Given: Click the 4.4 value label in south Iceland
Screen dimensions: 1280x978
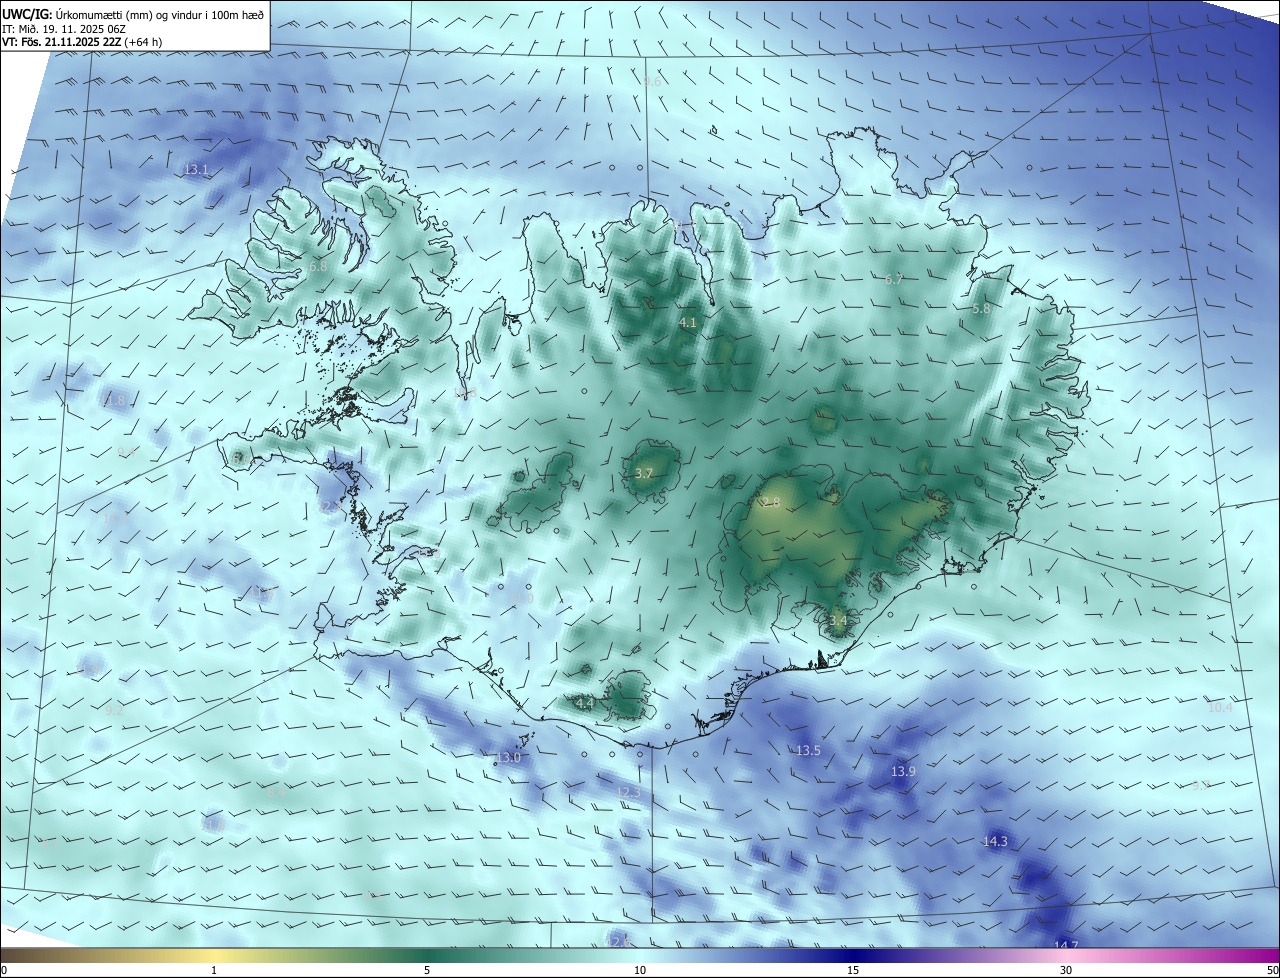Looking at the screenshot, I should [x=586, y=704].
